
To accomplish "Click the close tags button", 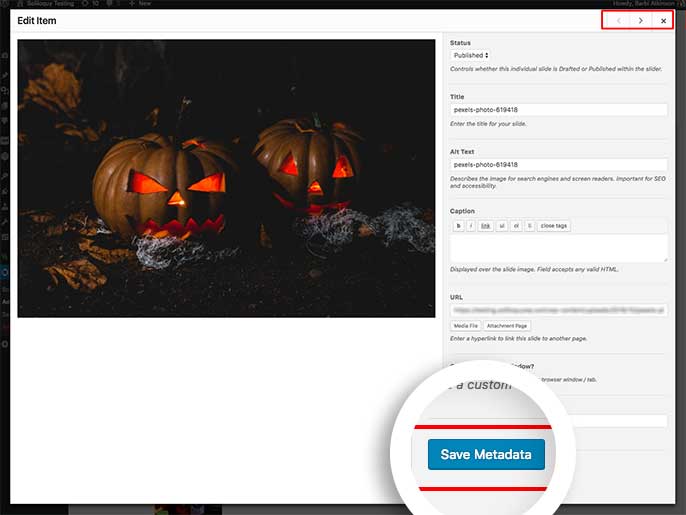I will click(553, 226).
